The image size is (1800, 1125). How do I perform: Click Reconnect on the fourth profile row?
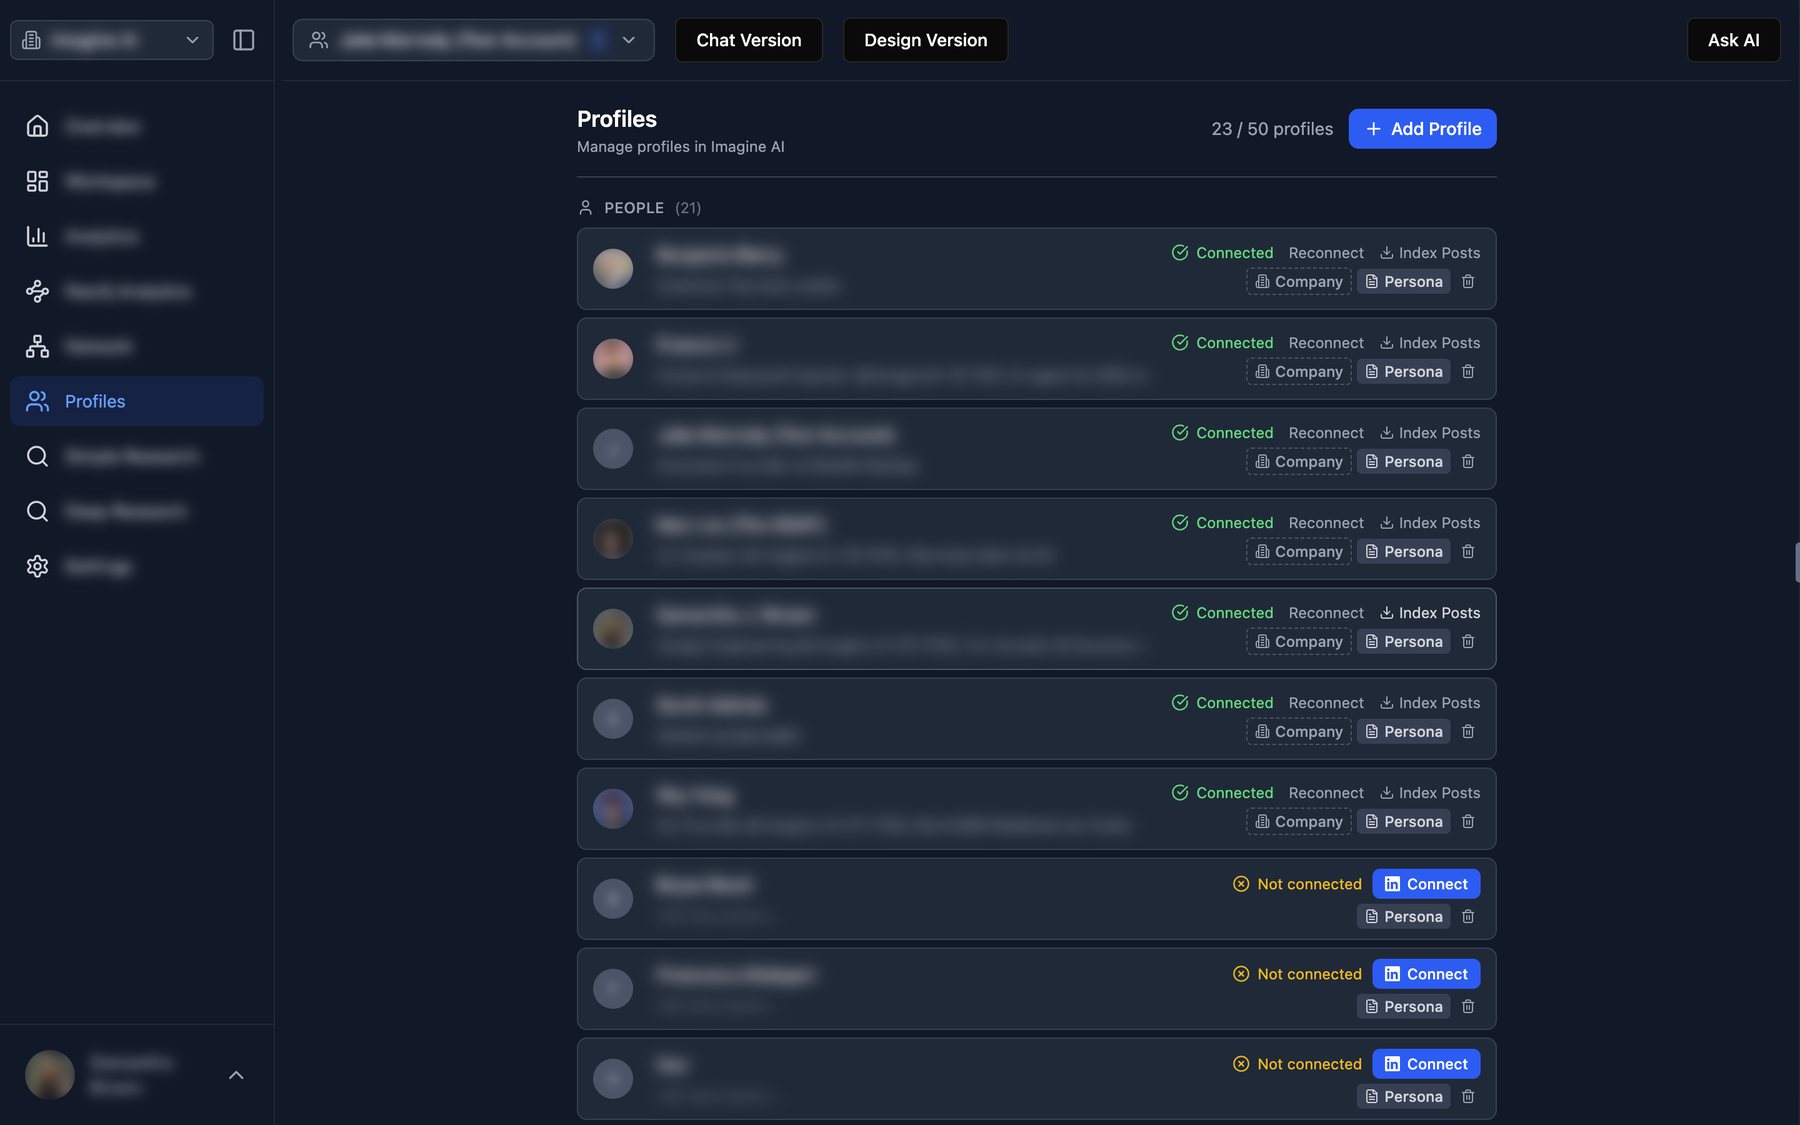coord(1326,523)
